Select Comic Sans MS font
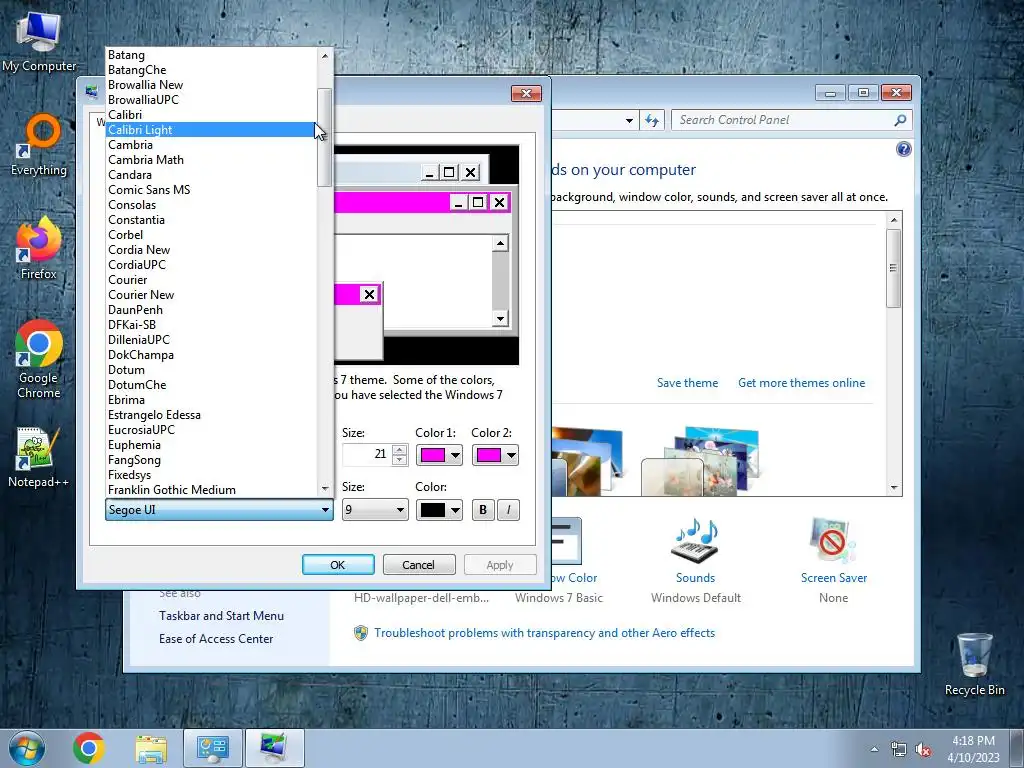 [210, 190]
